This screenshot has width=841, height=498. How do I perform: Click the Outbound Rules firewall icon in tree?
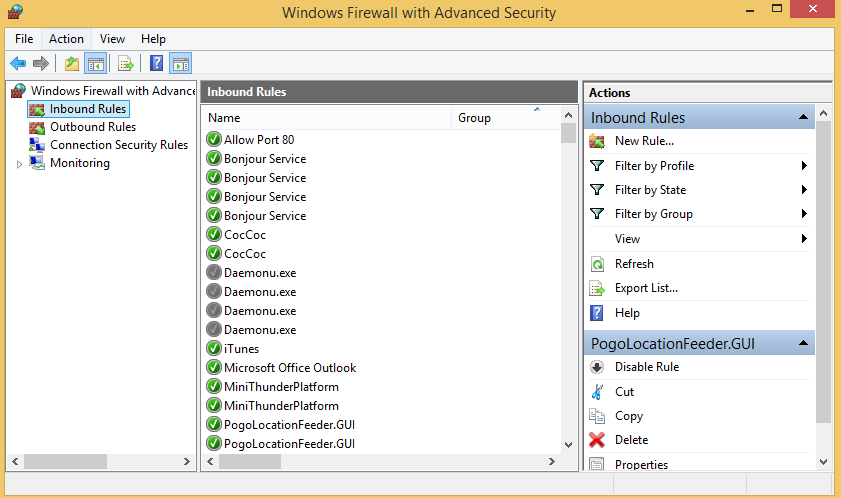[x=37, y=127]
